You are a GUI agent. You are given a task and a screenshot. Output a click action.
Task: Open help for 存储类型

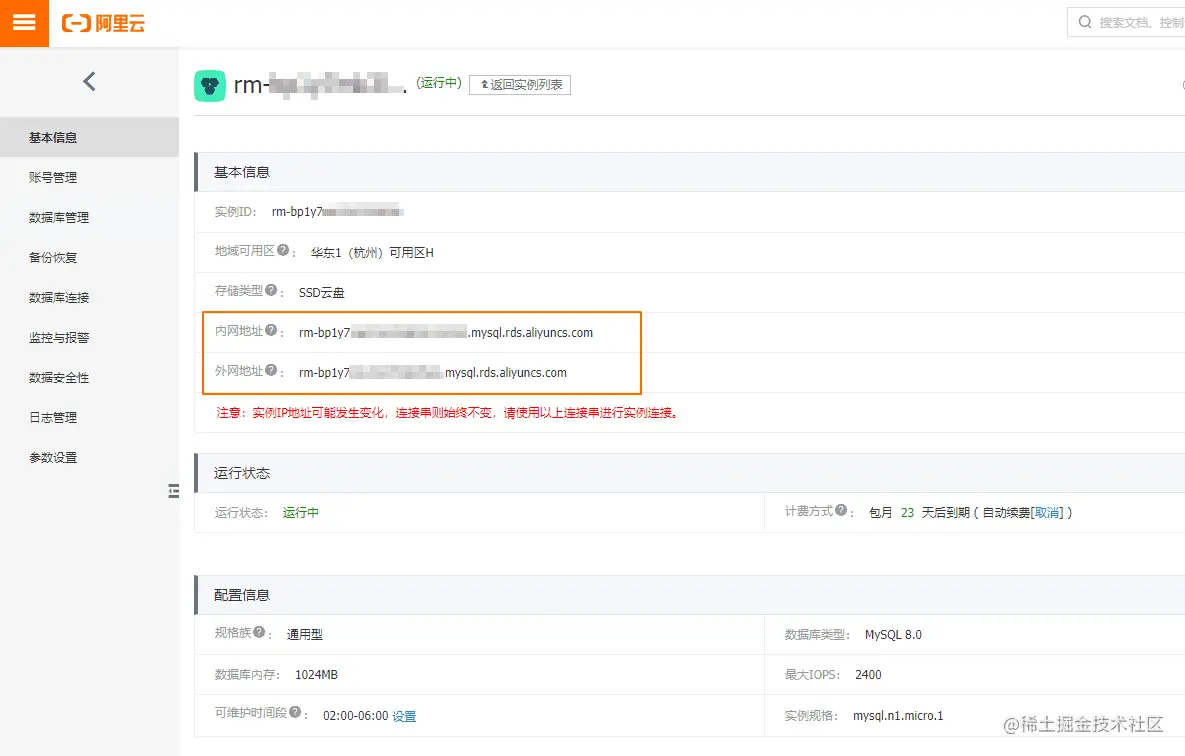[271, 290]
